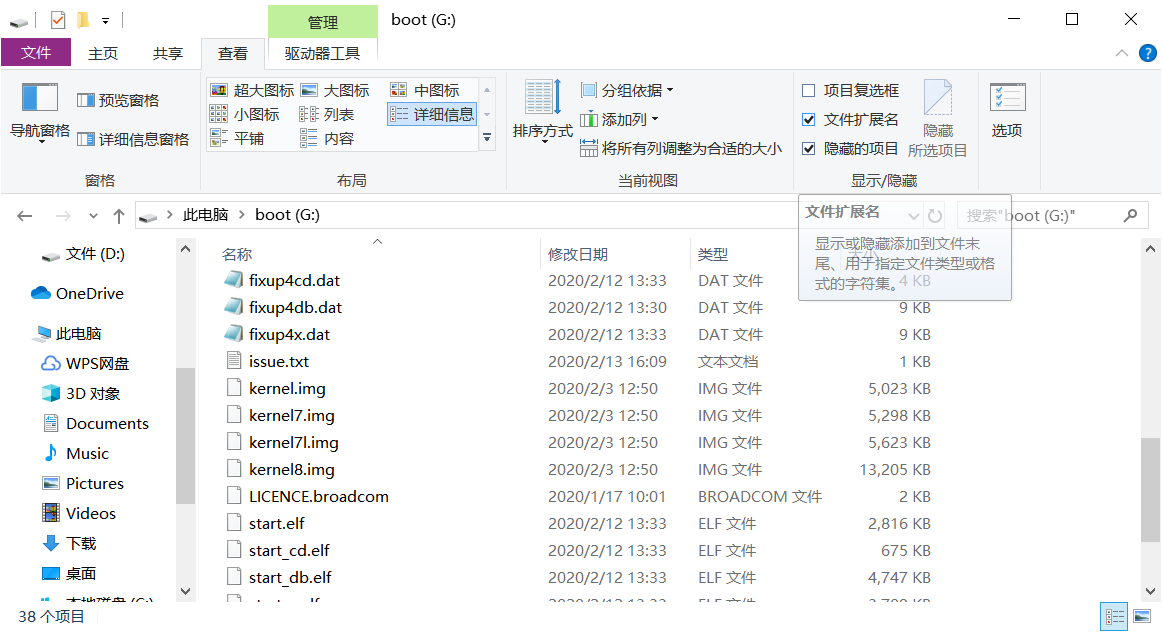Click Hide selected items button
1162x632 pixels.
point(937,119)
